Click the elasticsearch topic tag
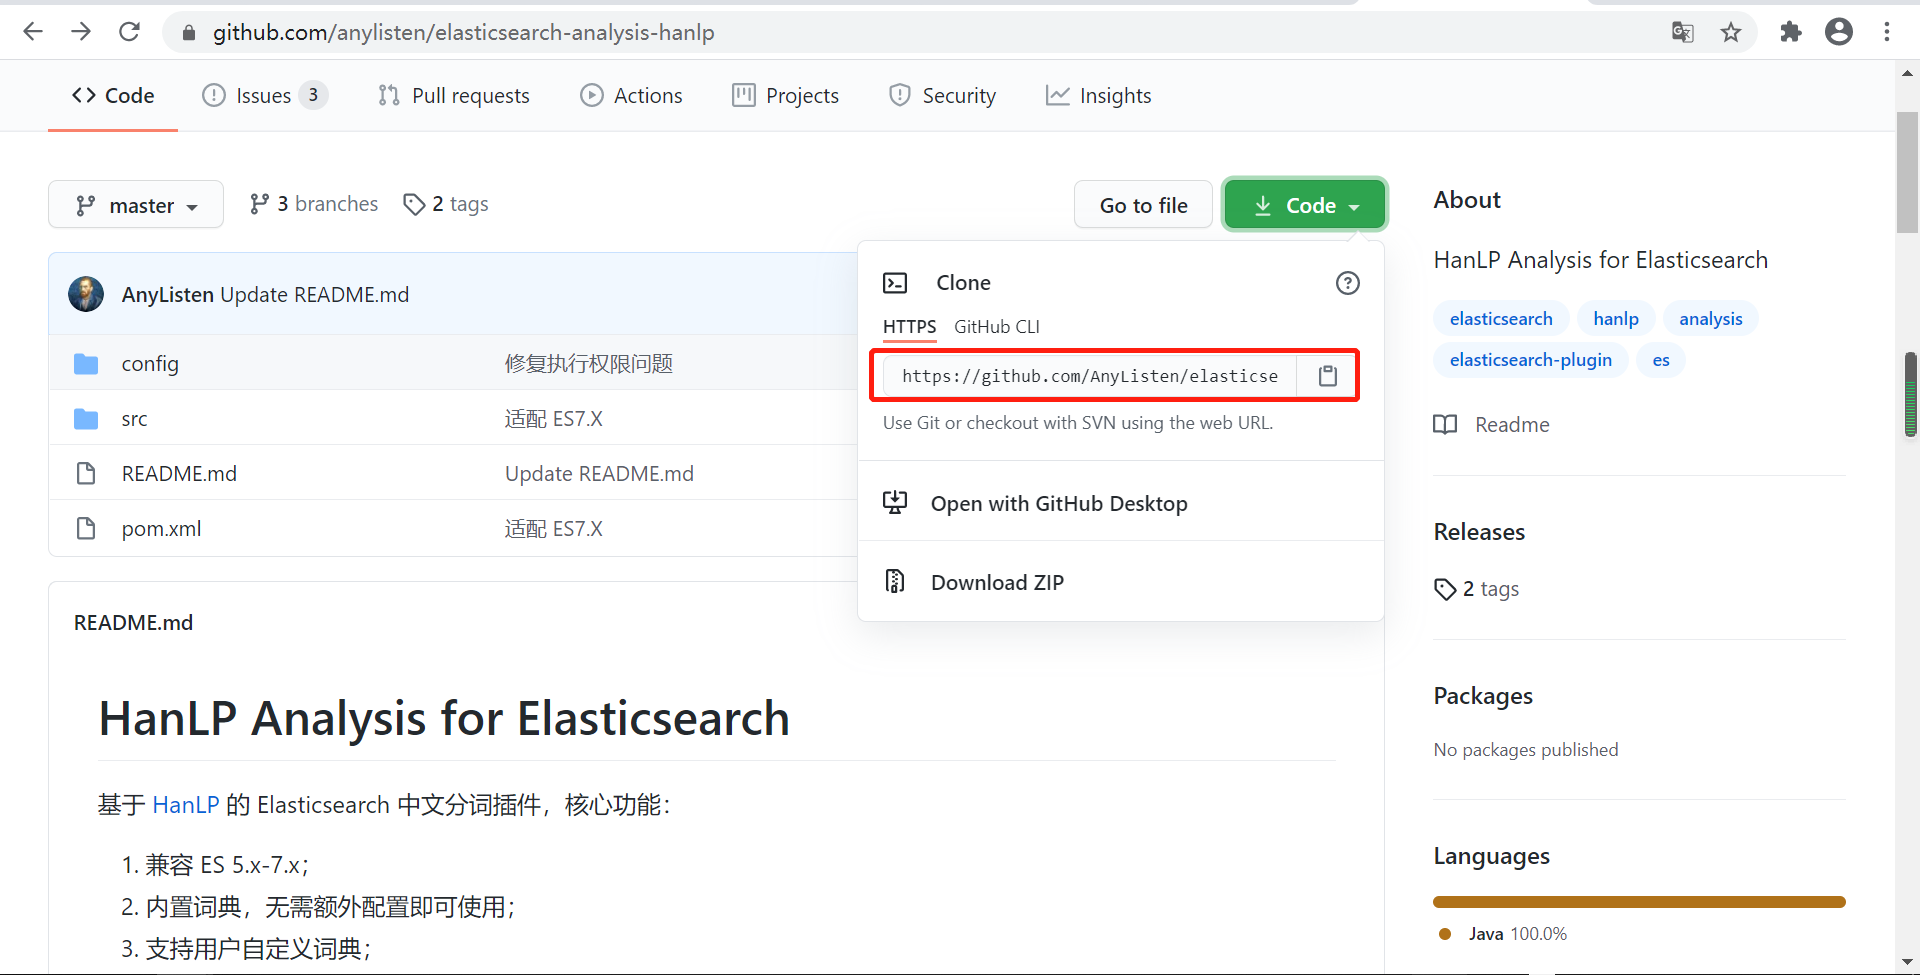This screenshot has width=1920, height=975. point(1501,319)
